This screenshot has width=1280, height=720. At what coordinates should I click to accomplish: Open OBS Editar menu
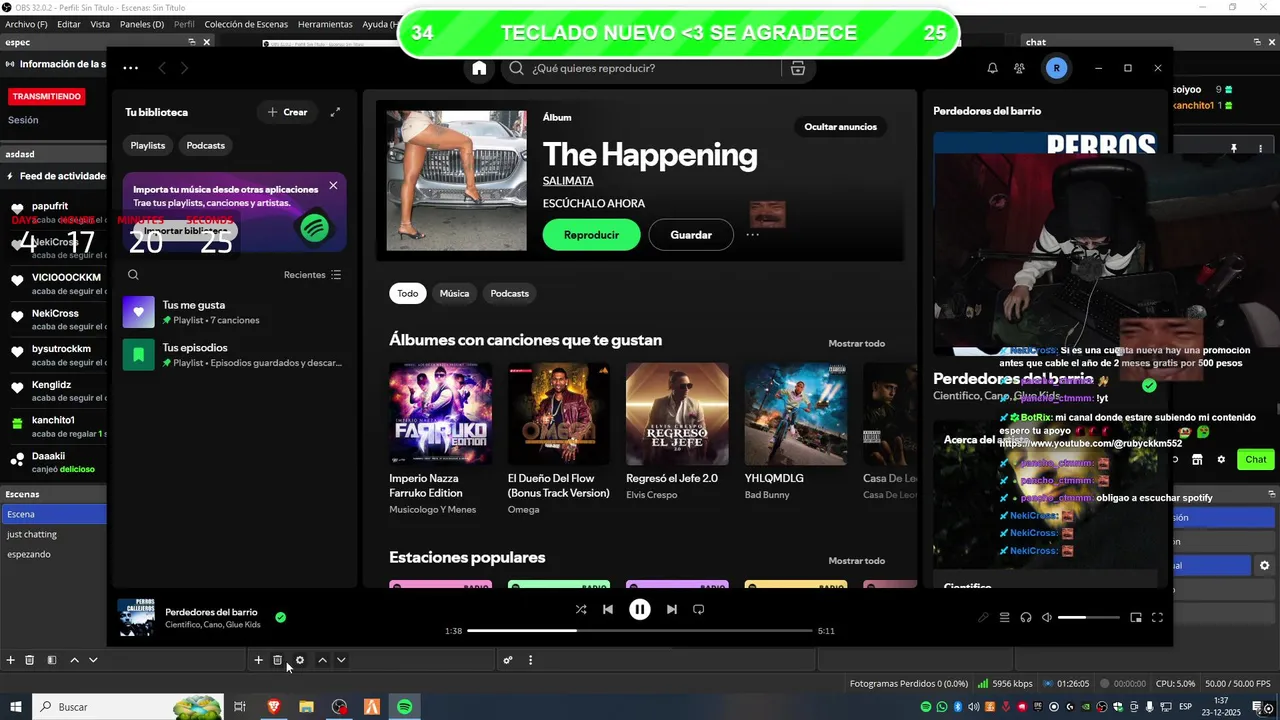[69, 24]
